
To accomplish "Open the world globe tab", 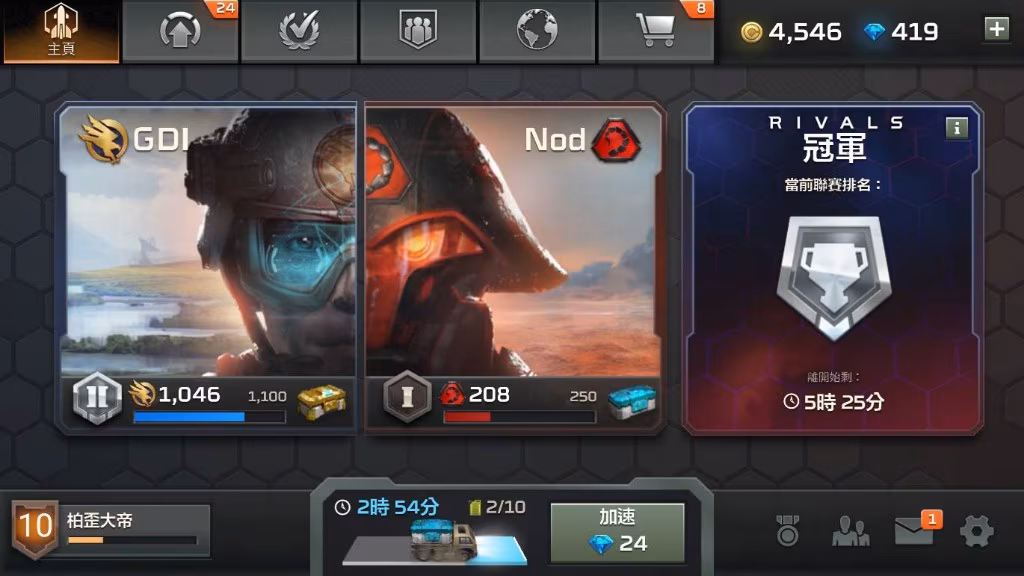I will click(537, 30).
